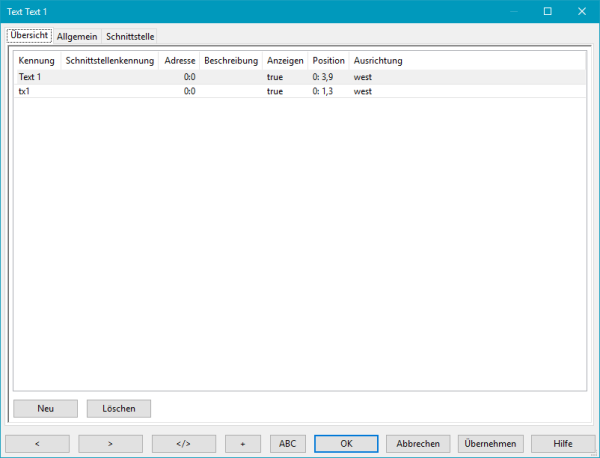Apply changes with Übernehmen
The height and width of the screenshot is (458, 600).
tap(490, 443)
